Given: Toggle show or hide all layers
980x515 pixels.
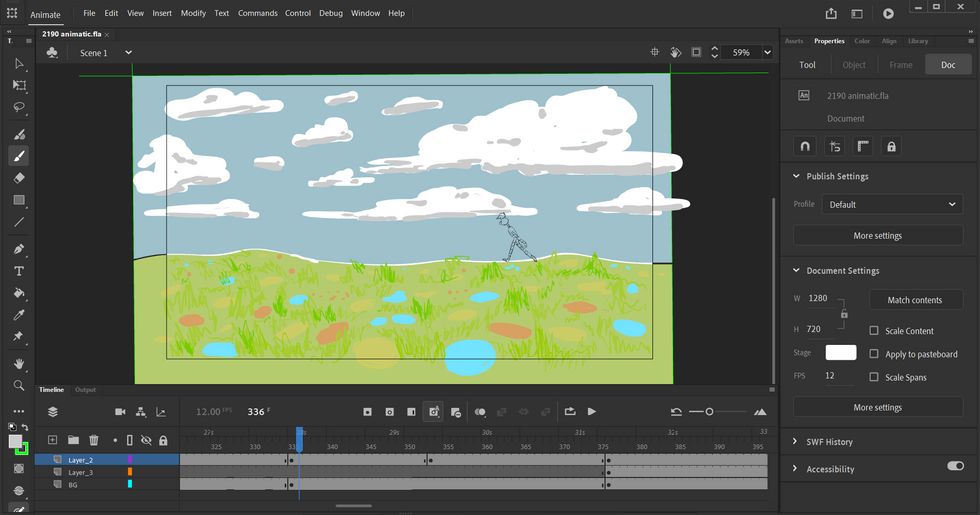Looking at the screenshot, I should point(146,440).
